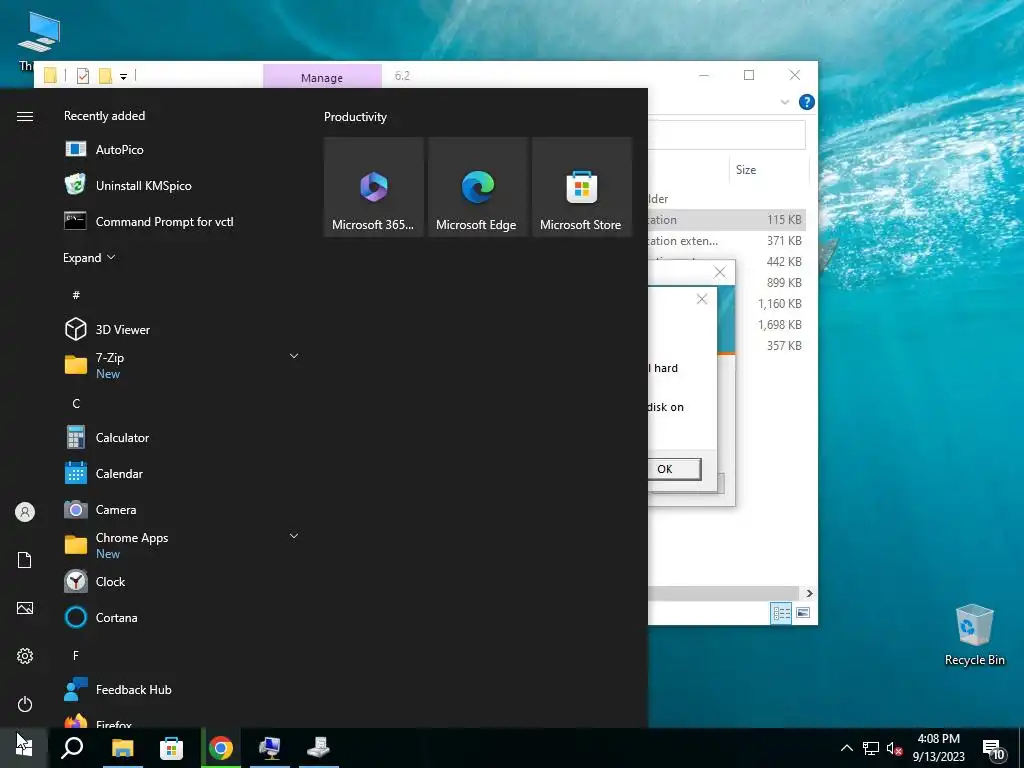Open network status tray icon
Screen dimensions: 1024x768
click(x=871, y=748)
